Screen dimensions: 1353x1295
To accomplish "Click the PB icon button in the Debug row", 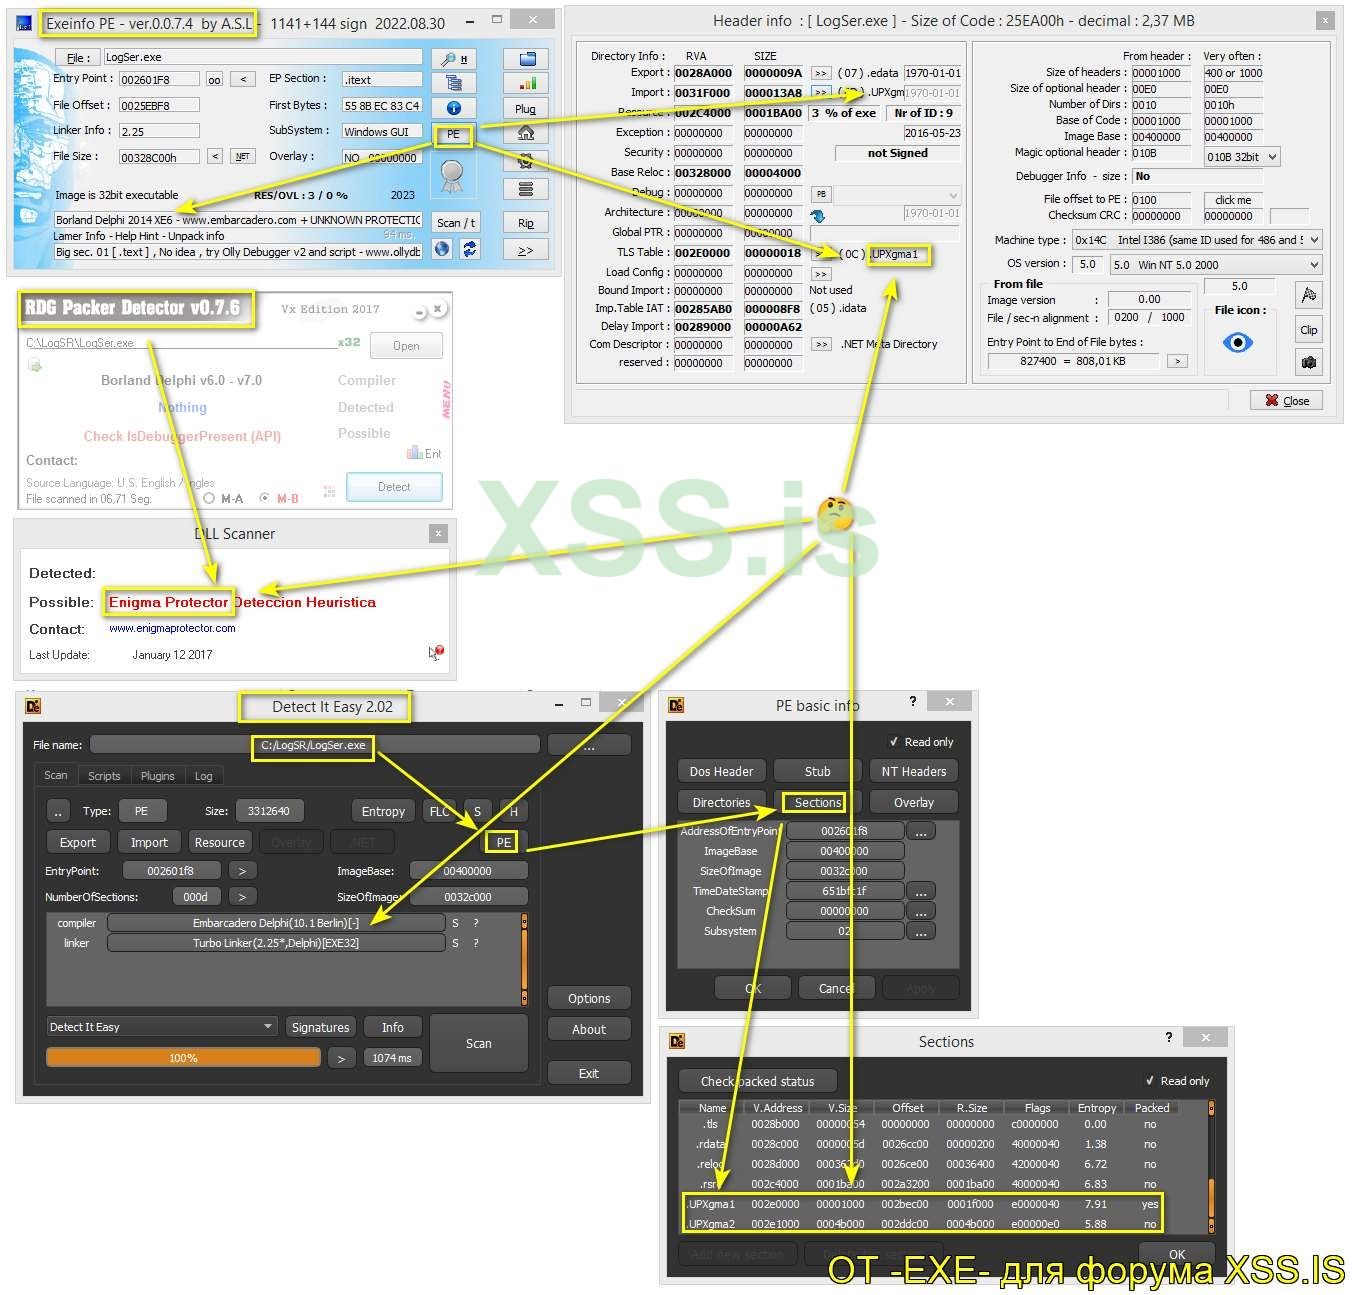I will point(821,194).
